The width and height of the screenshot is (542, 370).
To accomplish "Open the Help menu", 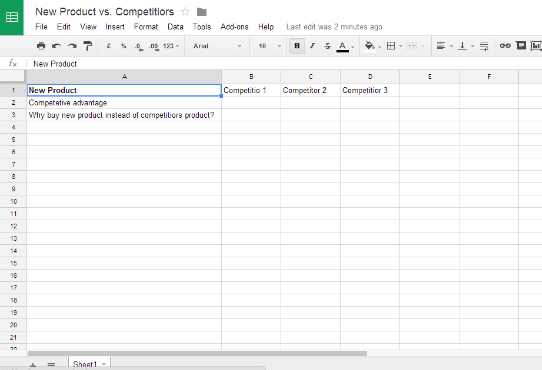I will coord(266,27).
